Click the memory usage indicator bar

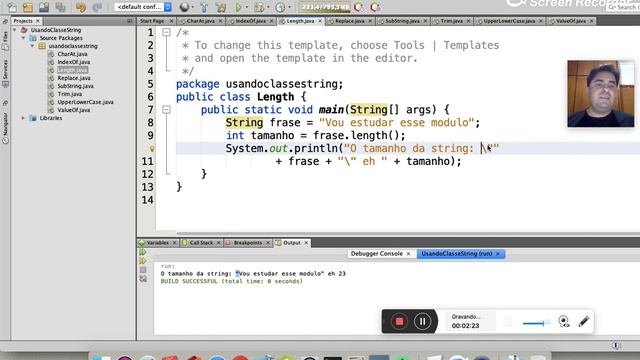click(x=324, y=7)
